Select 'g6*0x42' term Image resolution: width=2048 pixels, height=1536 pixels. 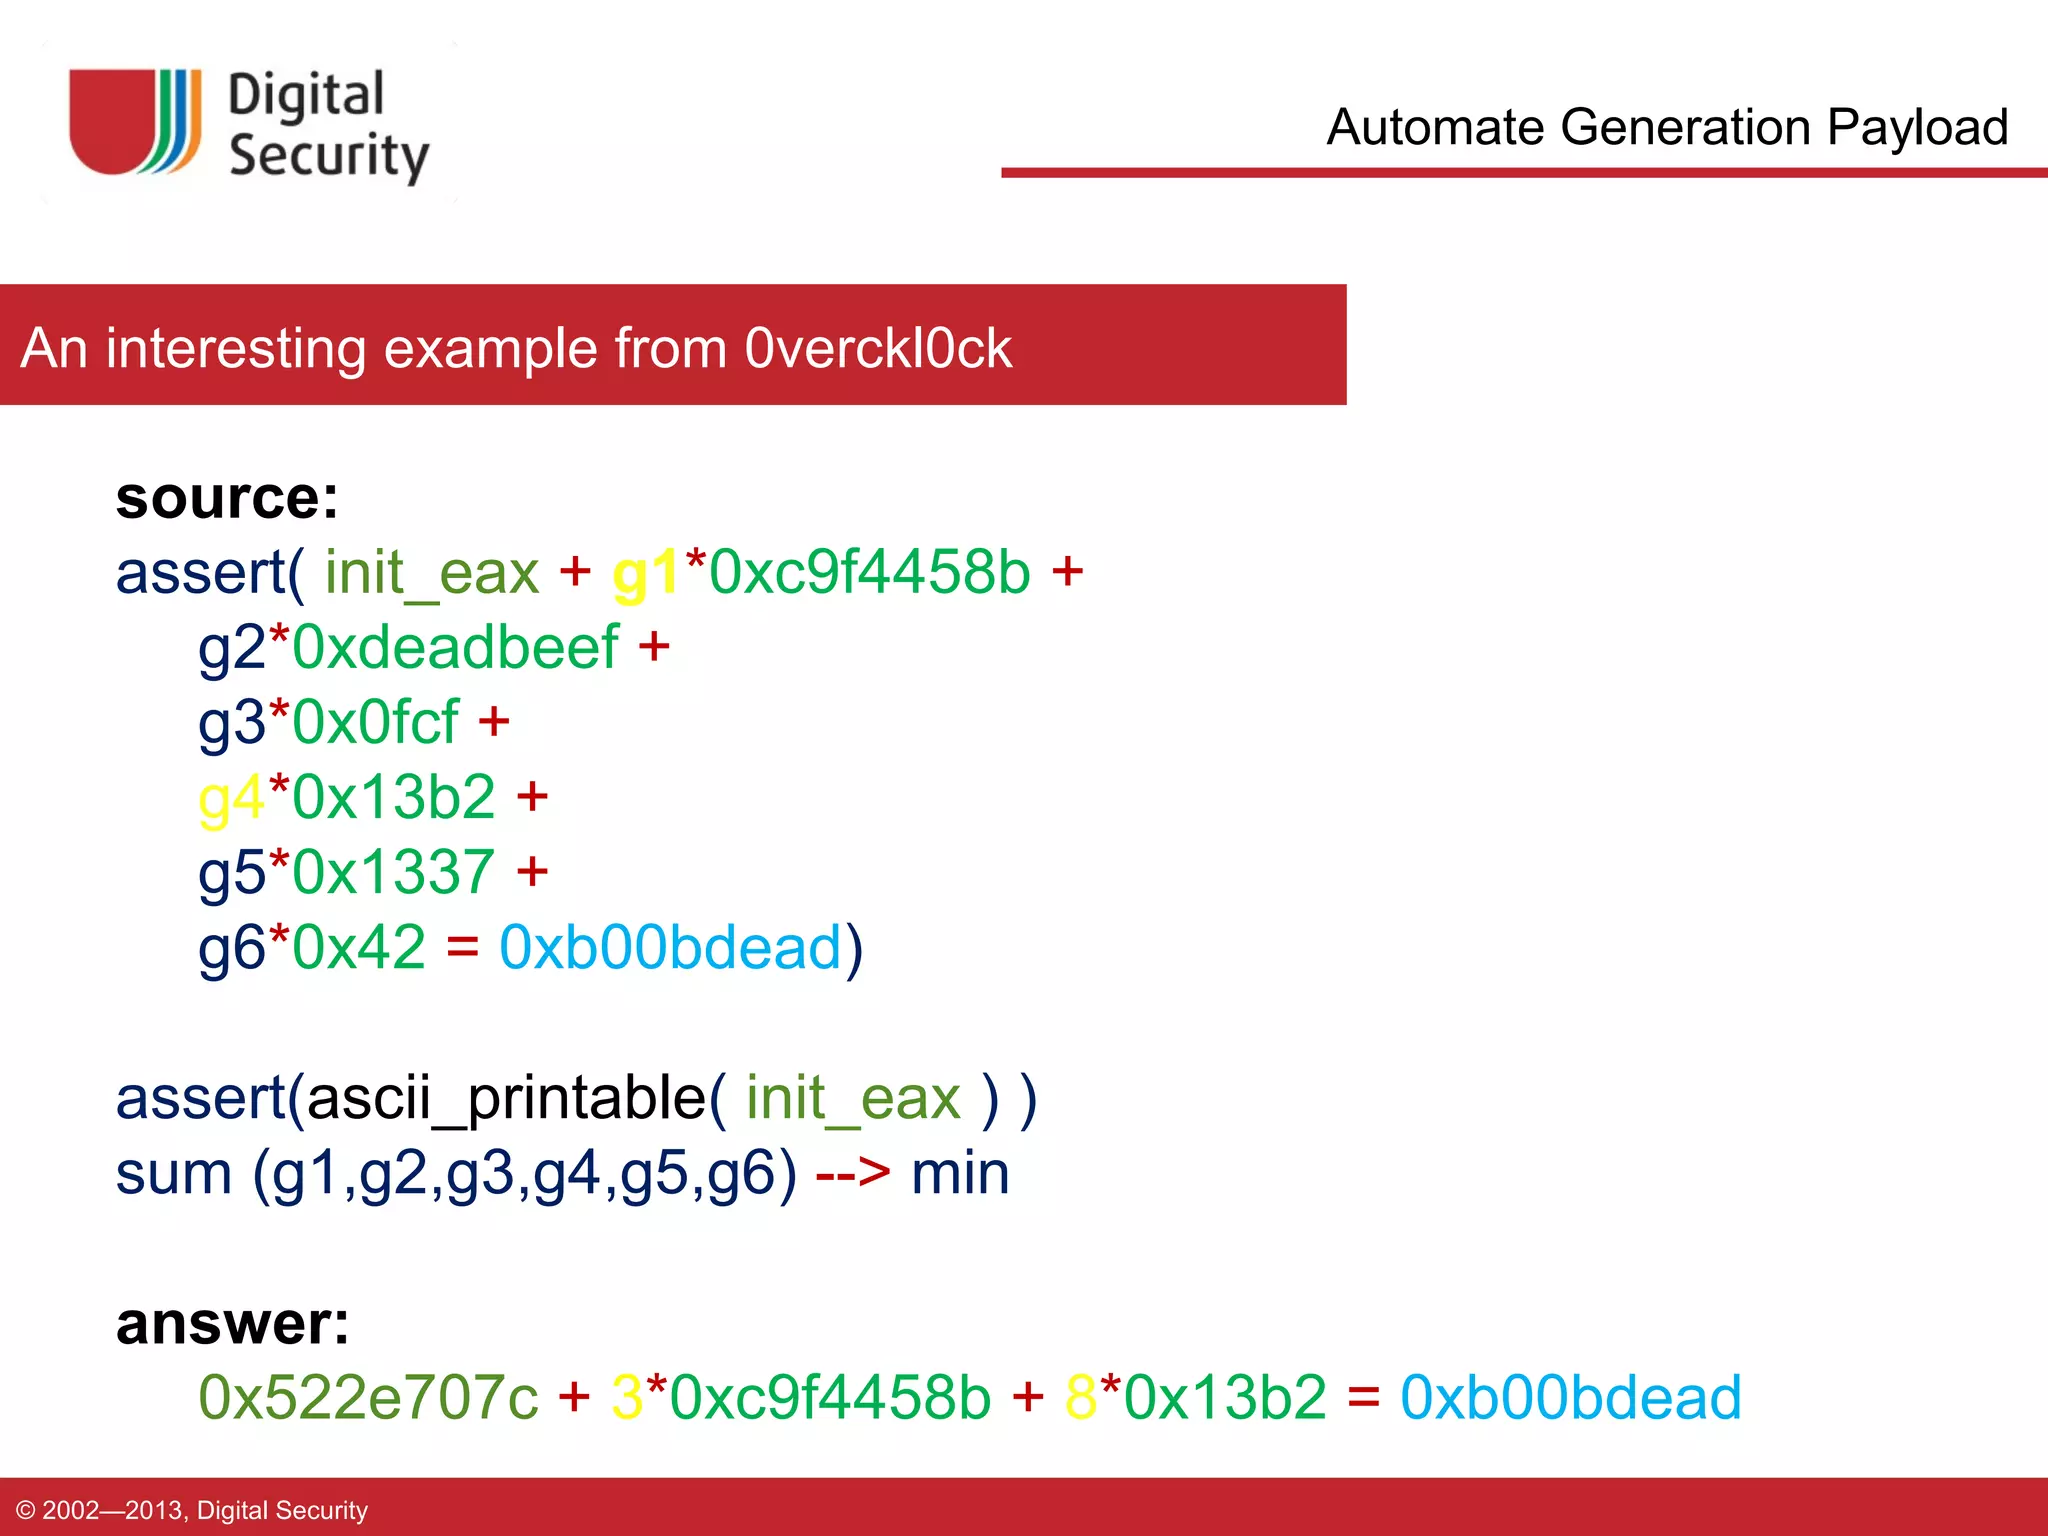click(311, 947)
